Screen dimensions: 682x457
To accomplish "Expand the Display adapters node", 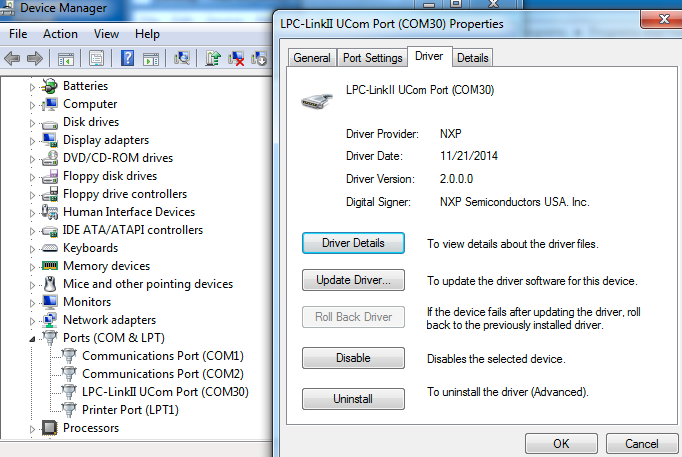I will (33, 140).
